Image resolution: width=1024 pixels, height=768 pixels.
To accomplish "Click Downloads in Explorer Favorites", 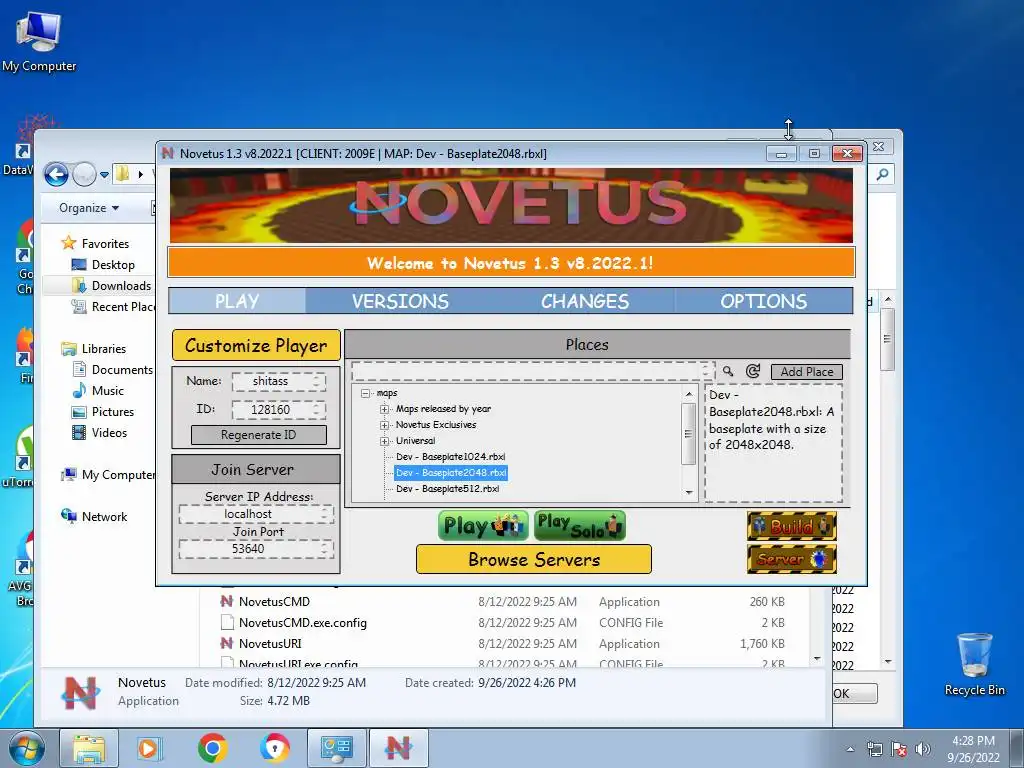I will coord(121,285).
